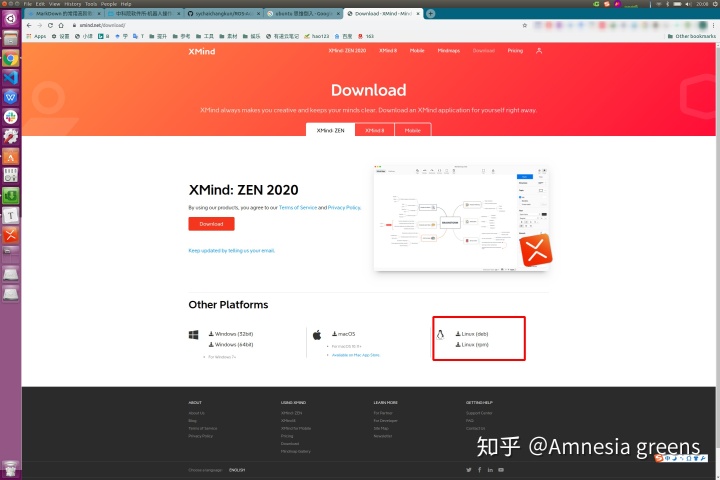
Task: Open the hao123 bookmark
Action: tap(316, 36)
